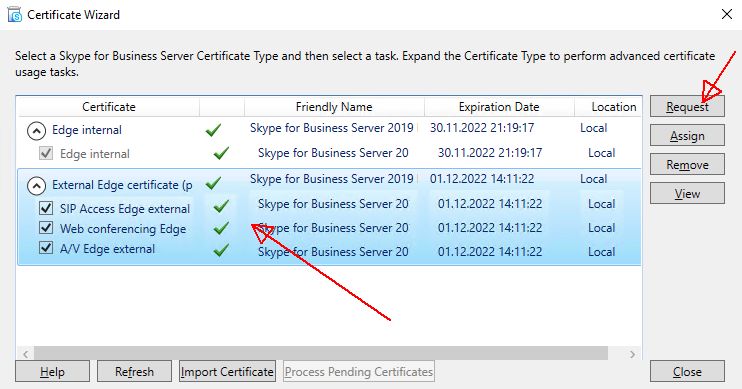
Task: Click the Remove button
Action: pyautogui.click(x=687, y=165)
